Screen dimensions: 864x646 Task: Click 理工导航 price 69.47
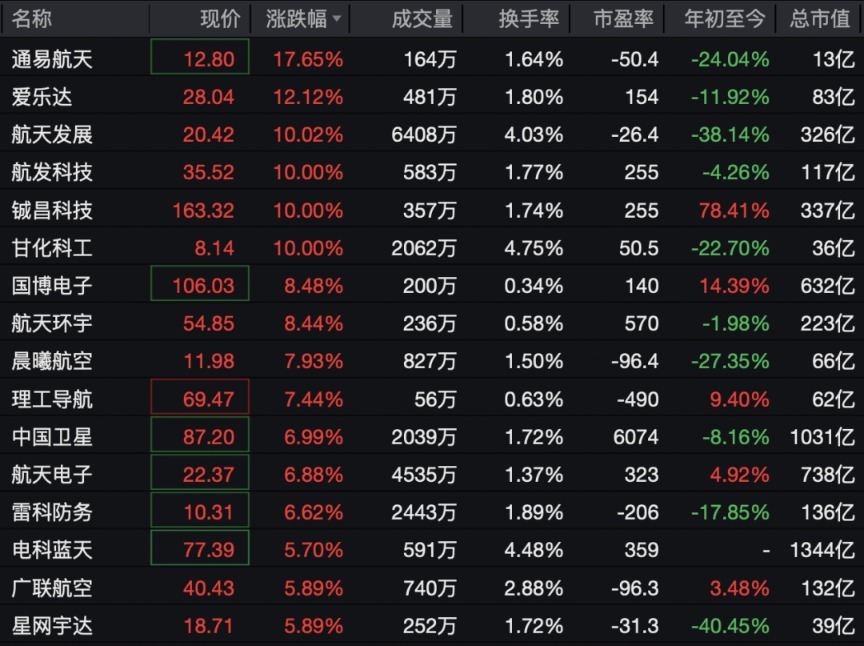tap(209, 399)
